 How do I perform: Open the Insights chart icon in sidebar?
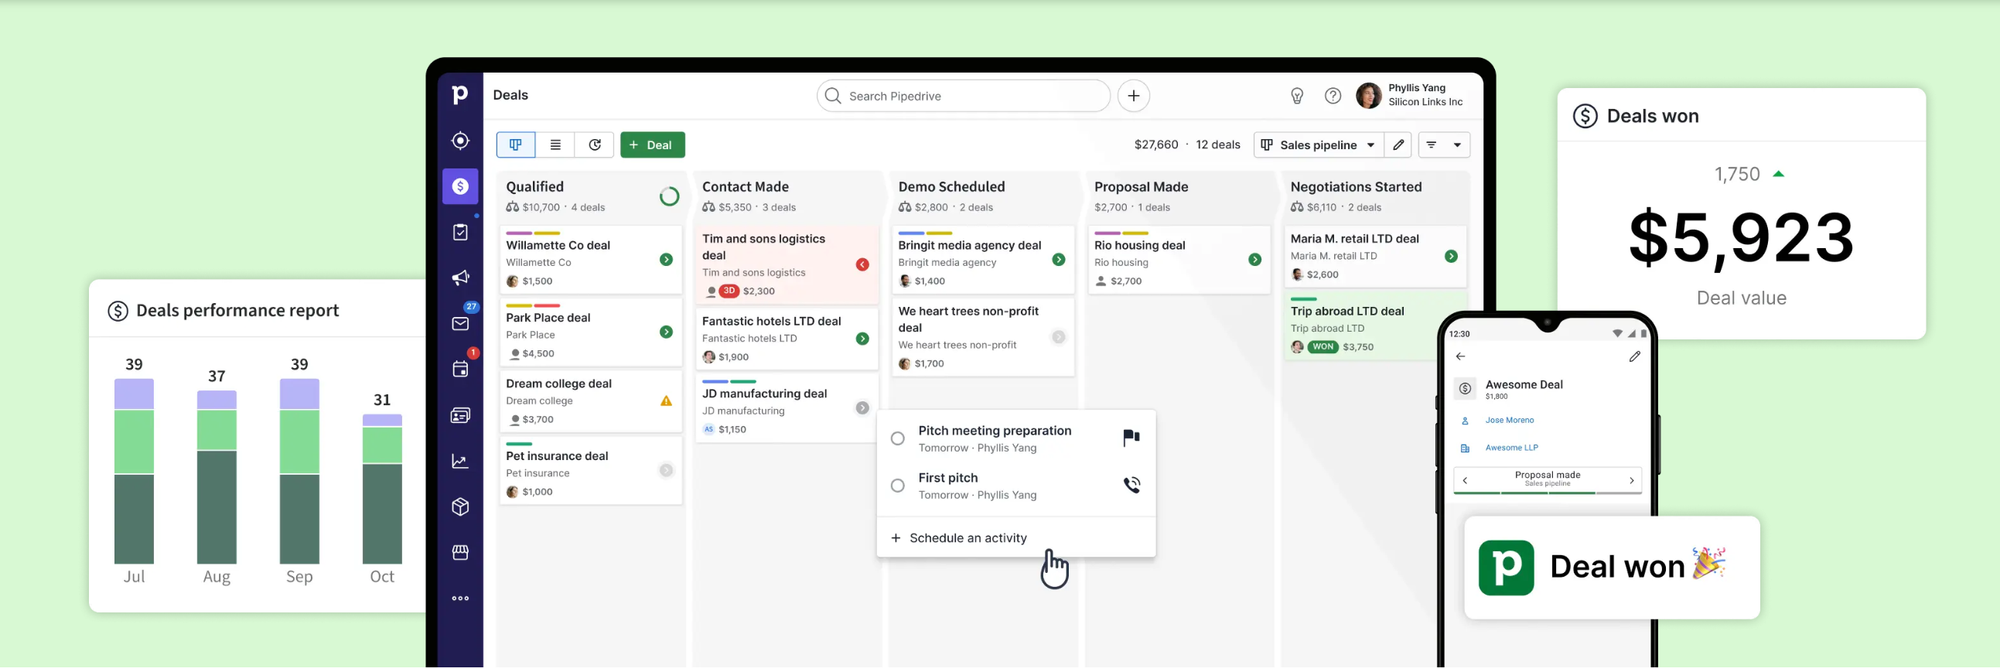point(460,461)
